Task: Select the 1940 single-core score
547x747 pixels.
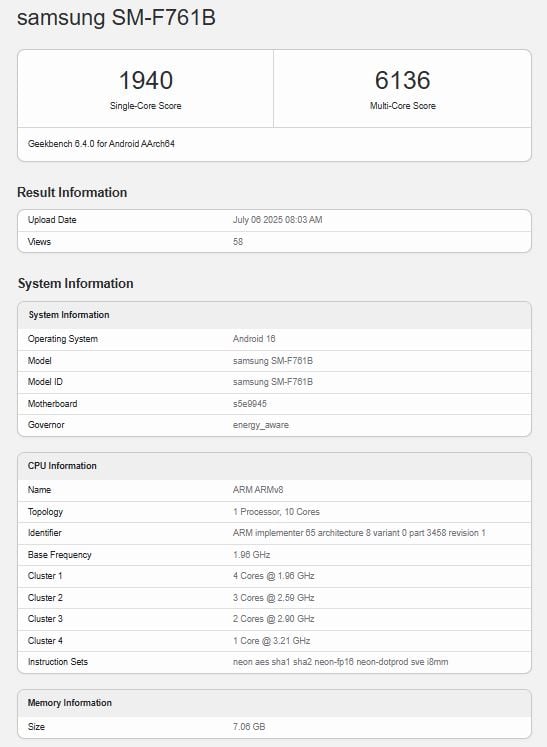Action: coord(145,80)
